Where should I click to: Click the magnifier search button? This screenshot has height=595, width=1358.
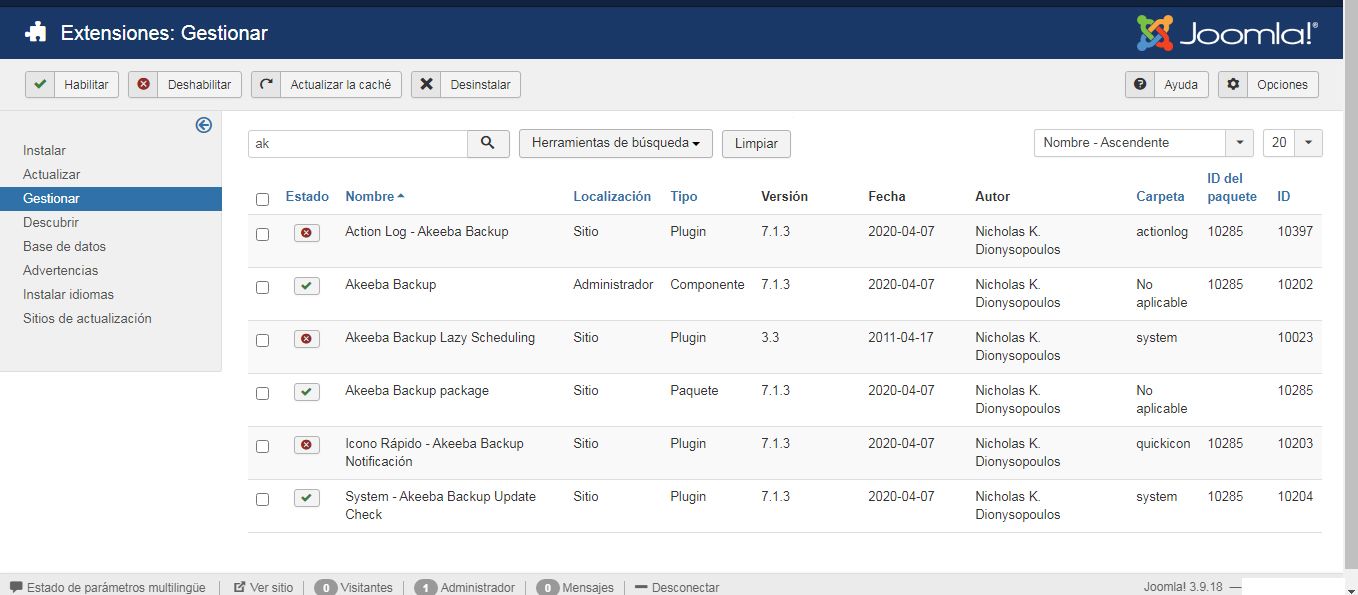(488, 143)
